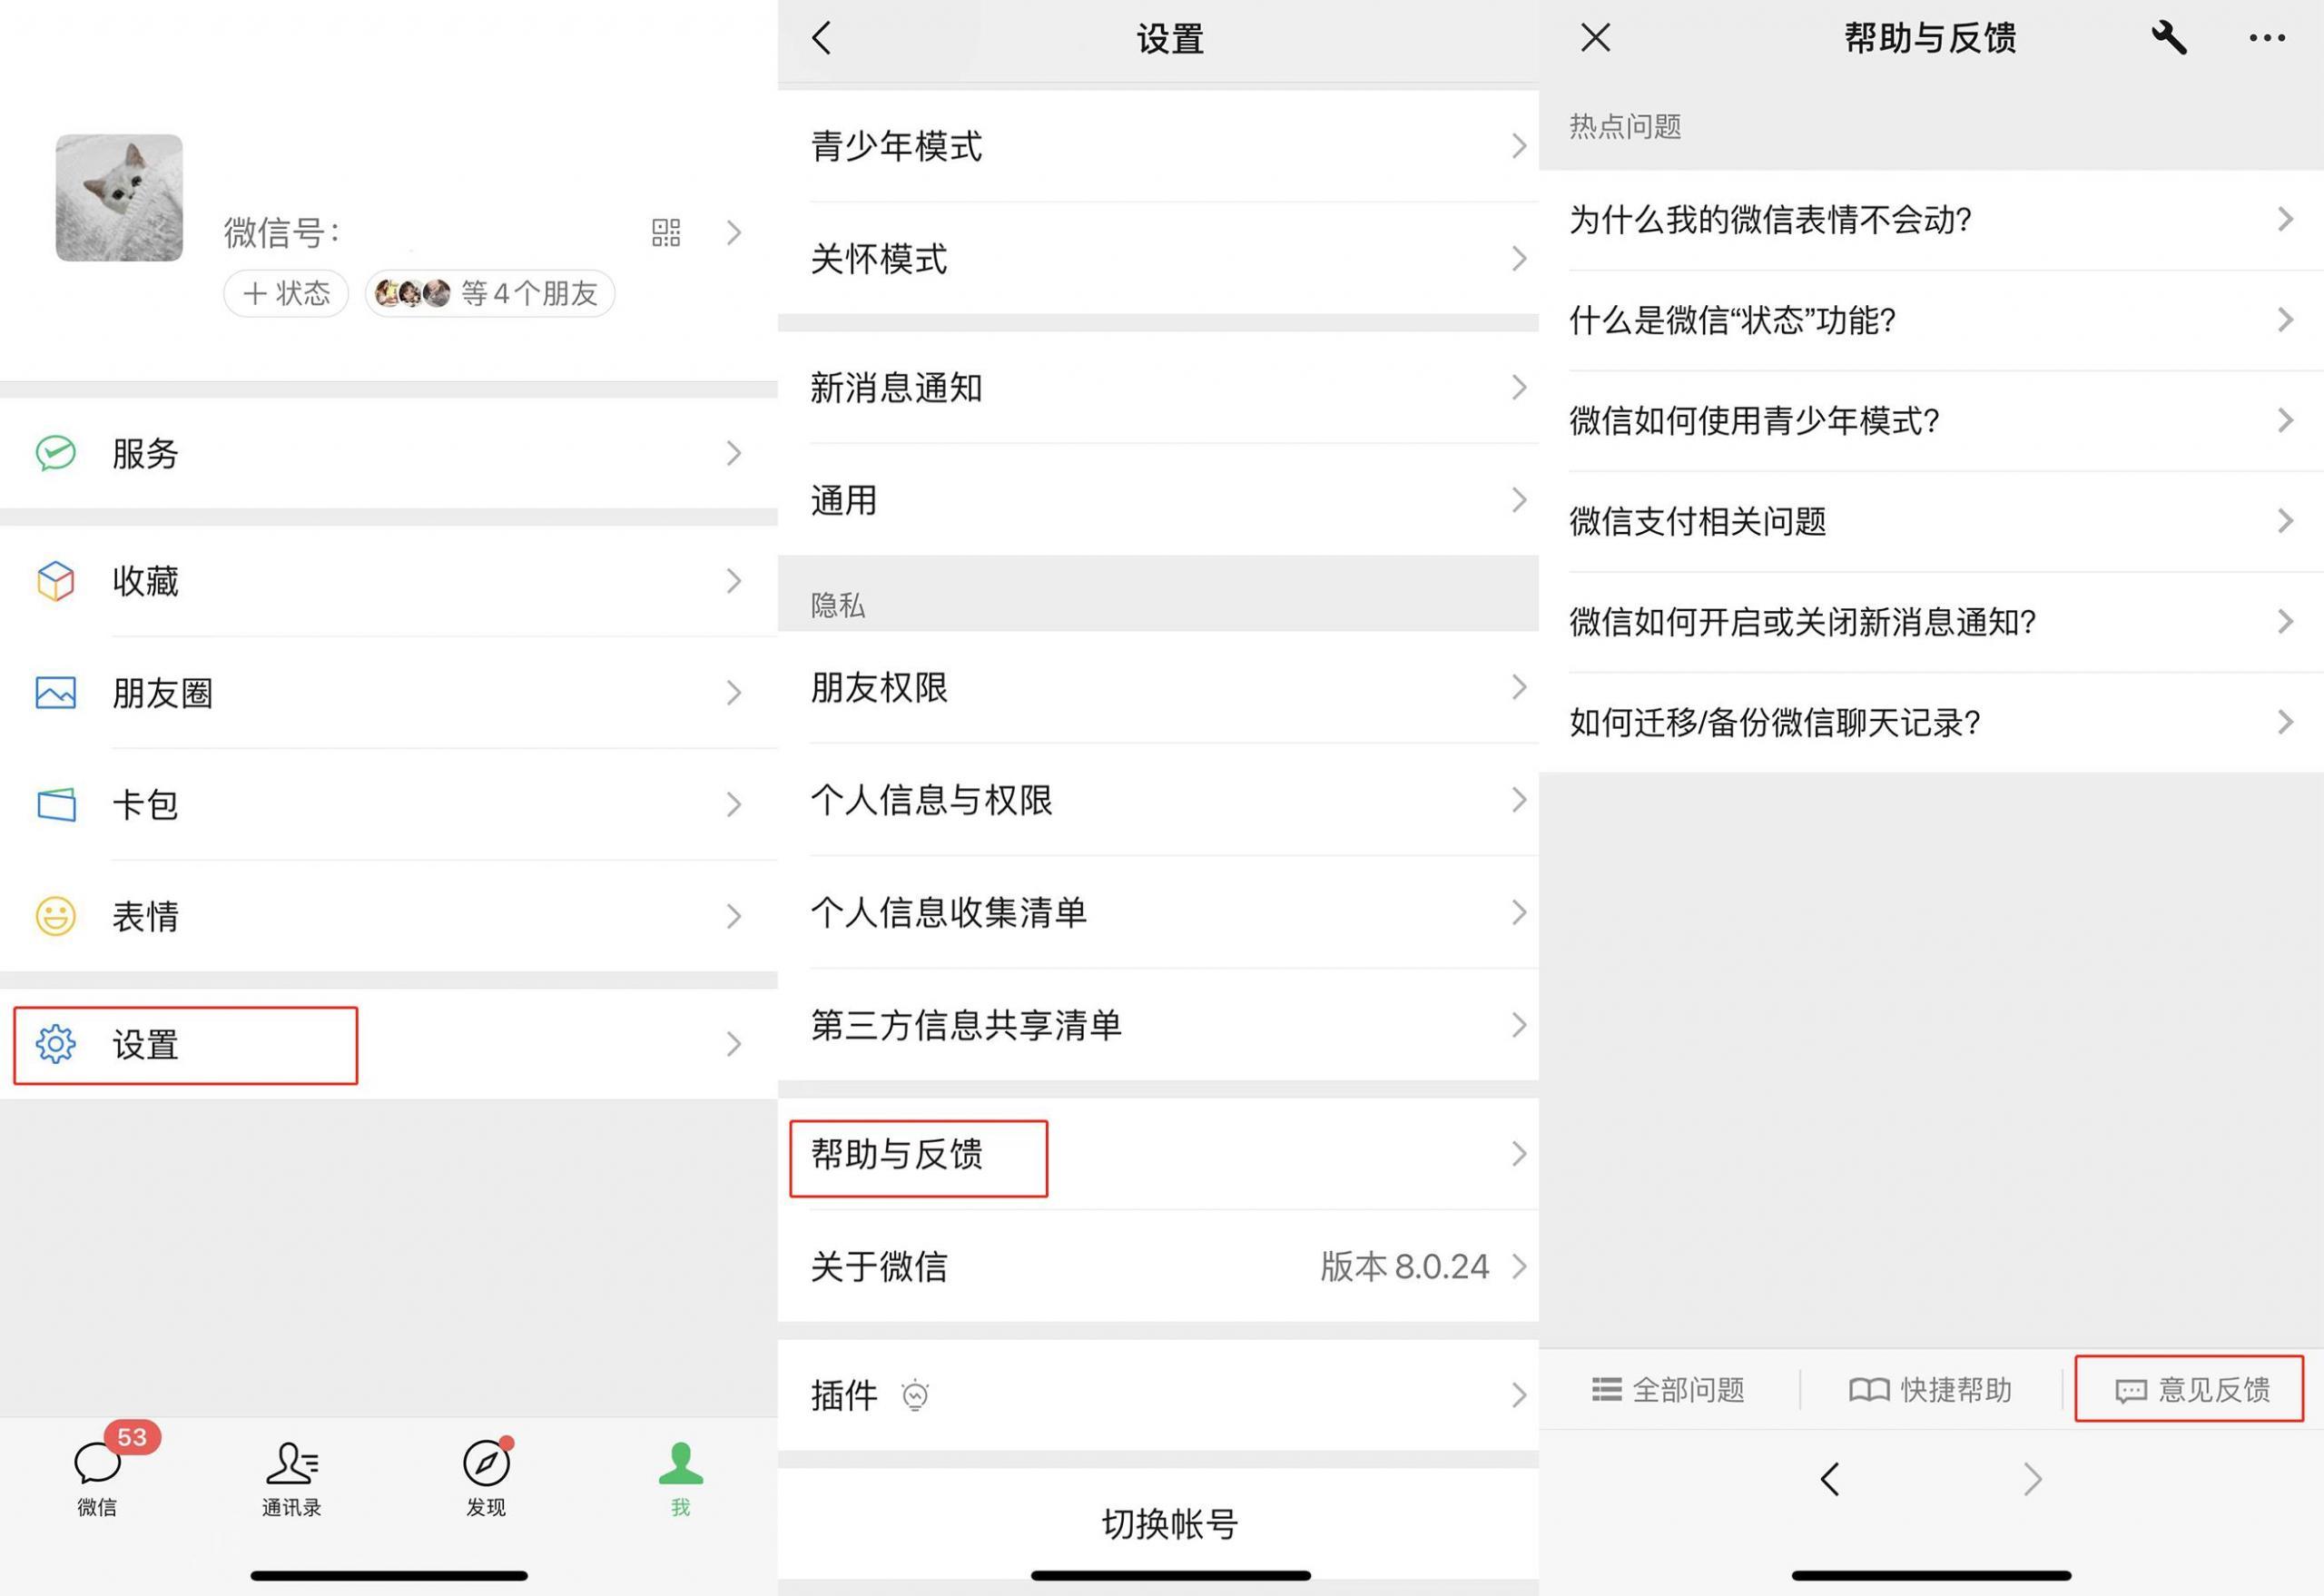The height and width of the screenshot is (1596, 2324).
Task: Expand the 朋友圈 row chevron
Action: 733,693
